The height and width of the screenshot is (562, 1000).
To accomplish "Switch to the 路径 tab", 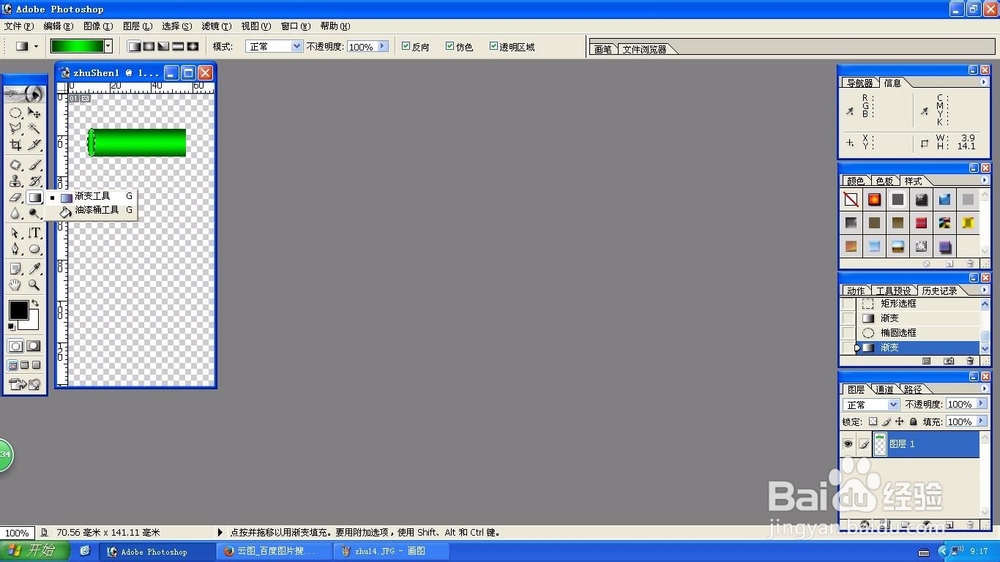I will [x=913, y=389].
